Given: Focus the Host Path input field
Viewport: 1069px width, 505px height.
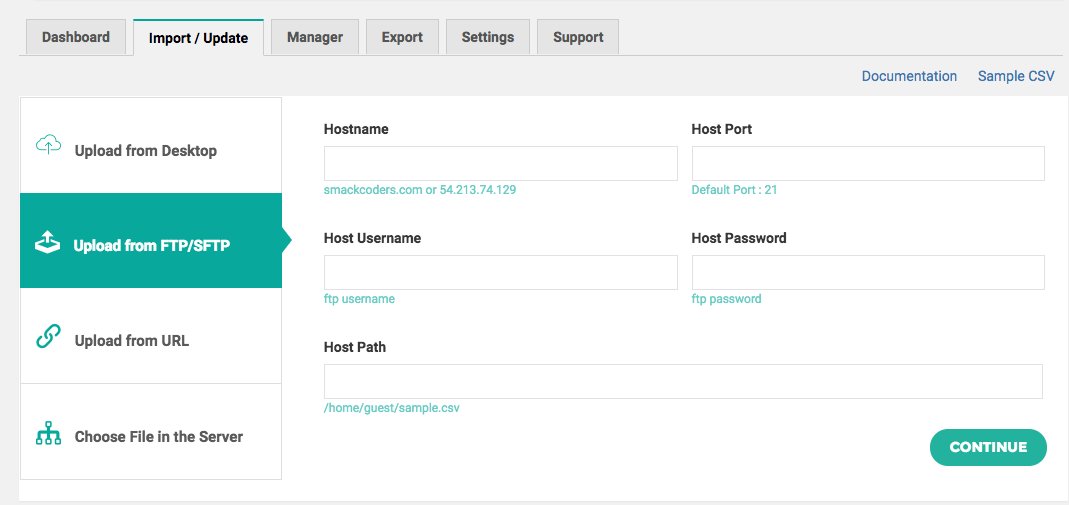Looking at the screenshot, I should point(683,382).
